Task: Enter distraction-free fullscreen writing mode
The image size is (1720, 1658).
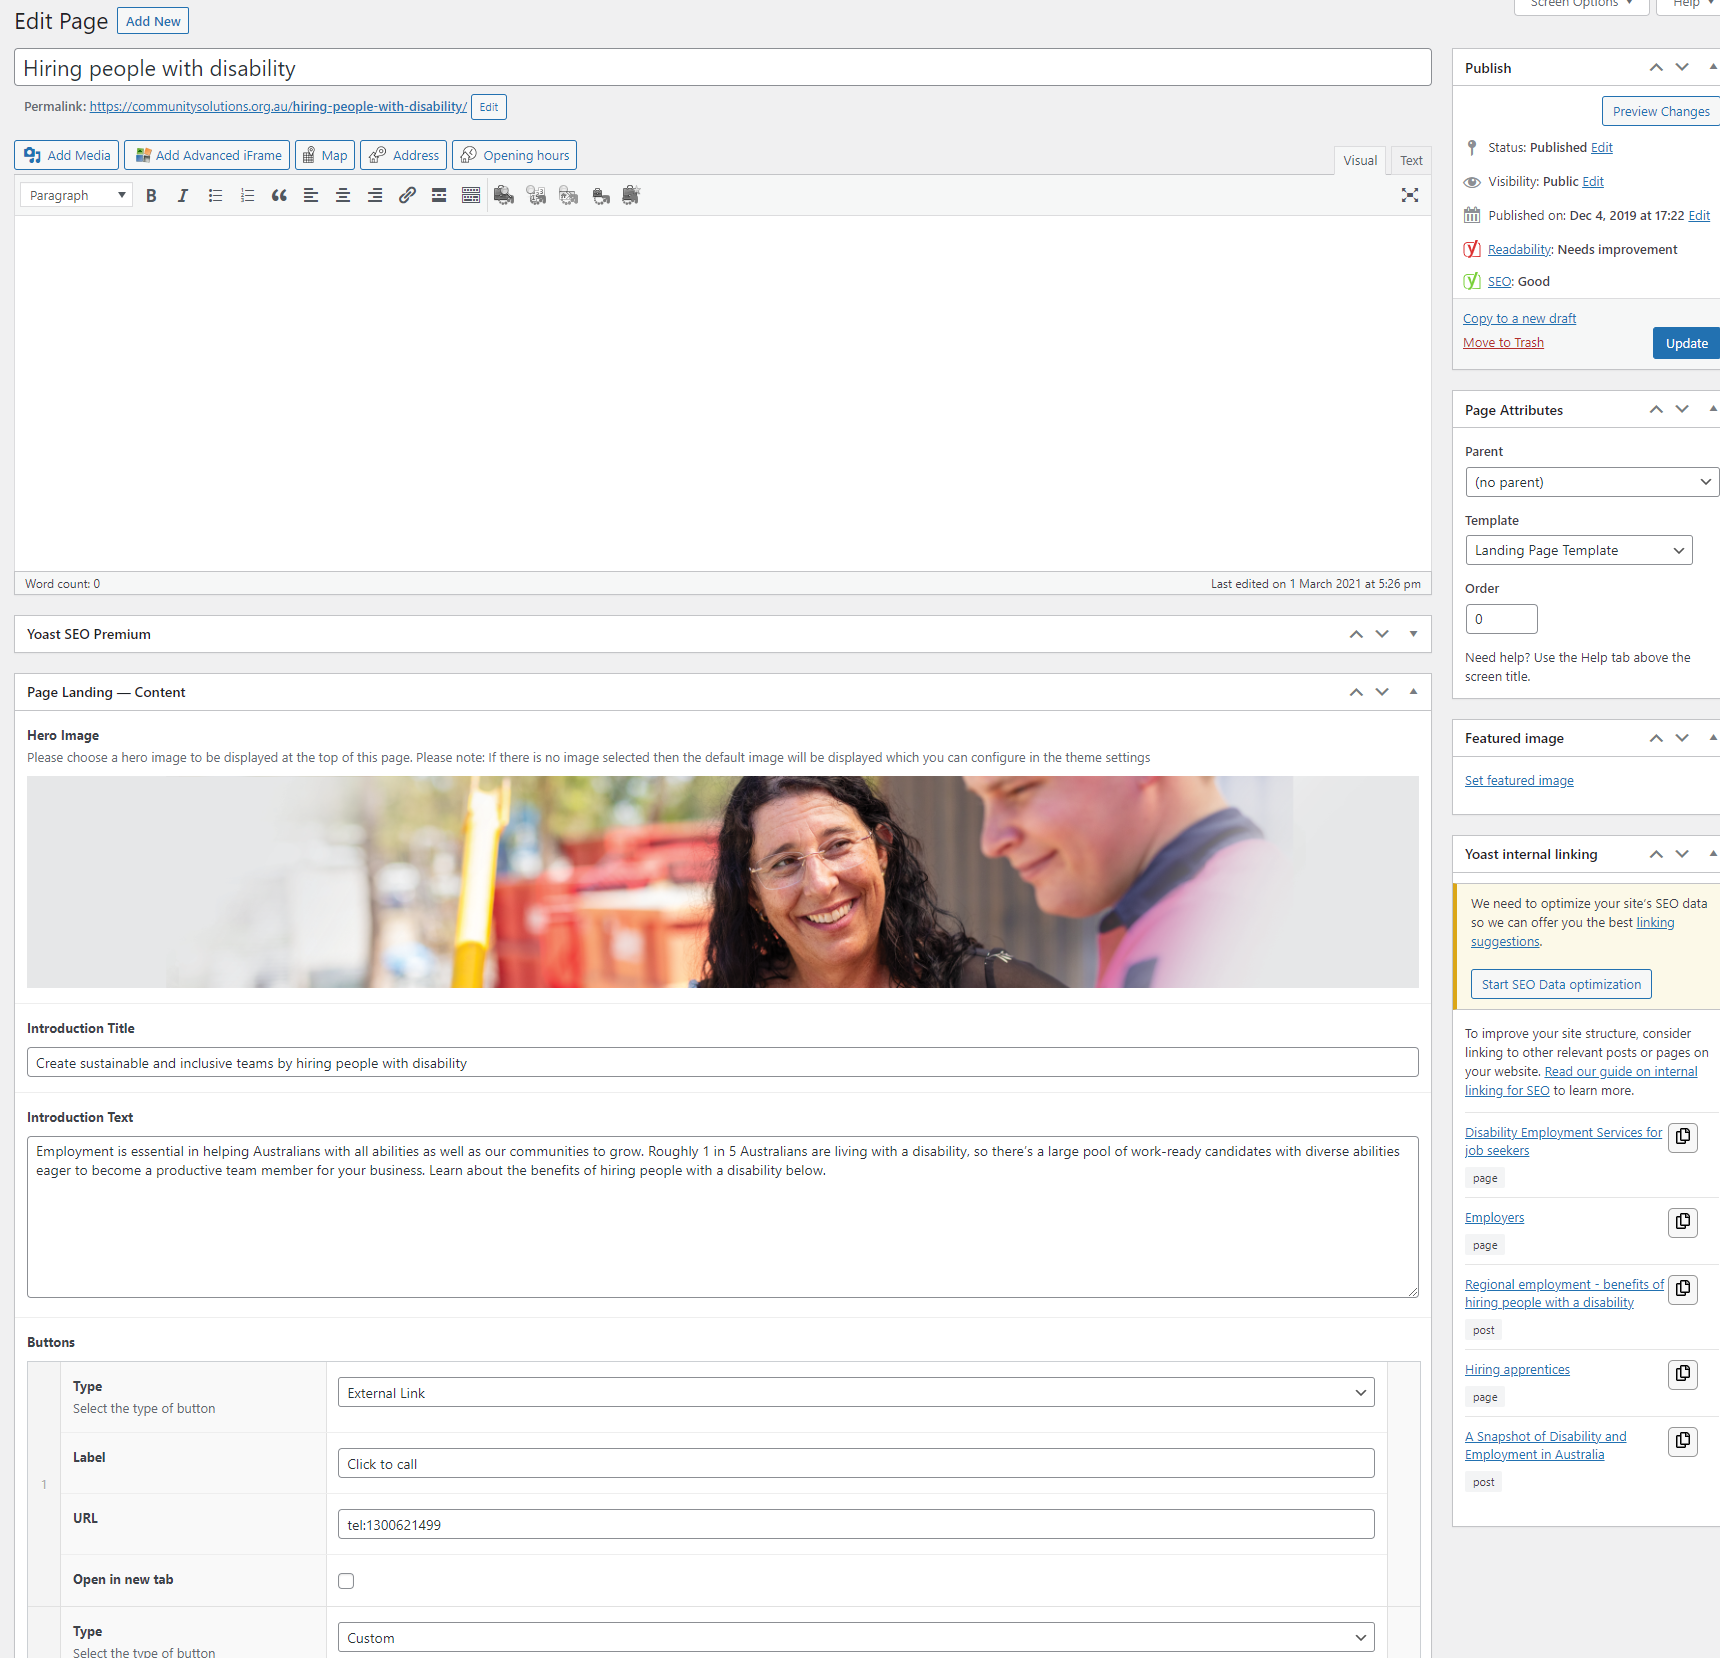Action: [x=1410, y=195]
